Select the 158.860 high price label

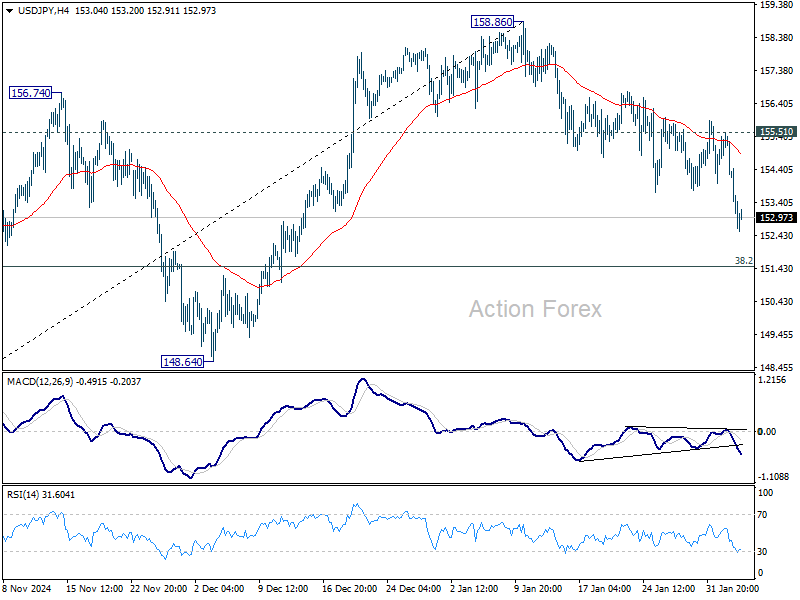[492, 22]
